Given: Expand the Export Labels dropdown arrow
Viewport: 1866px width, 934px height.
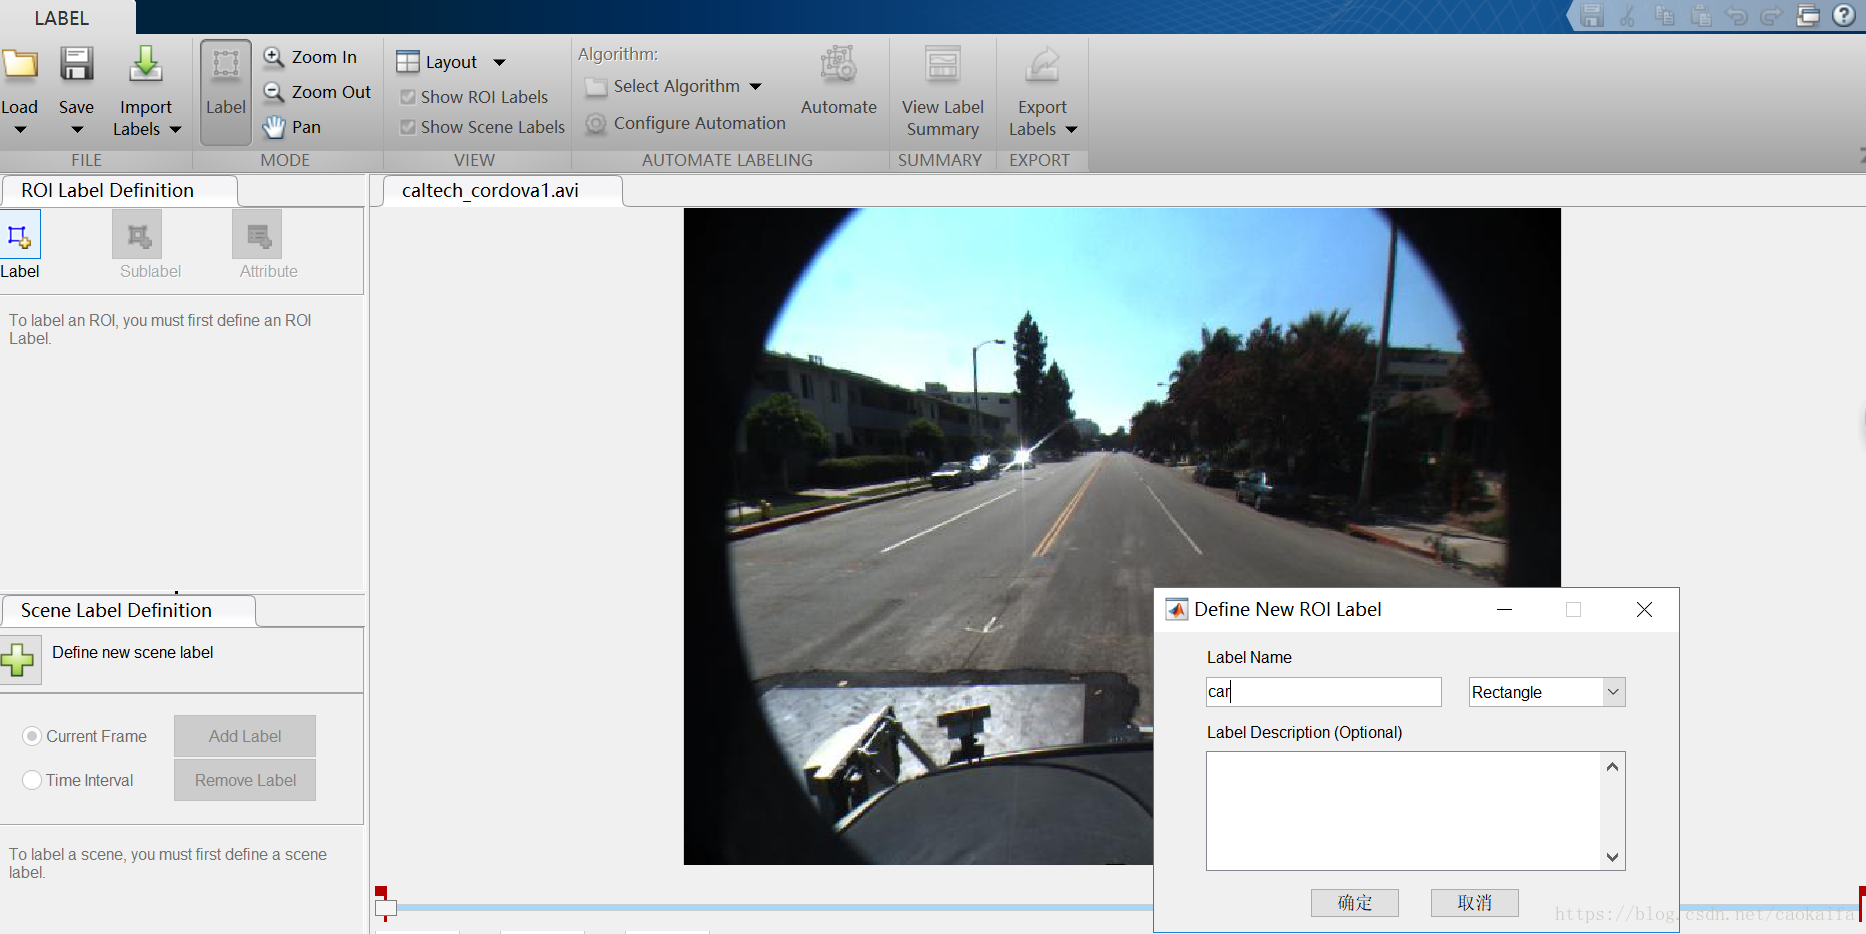Looking at the screenshot, I should click(1071, 129).
